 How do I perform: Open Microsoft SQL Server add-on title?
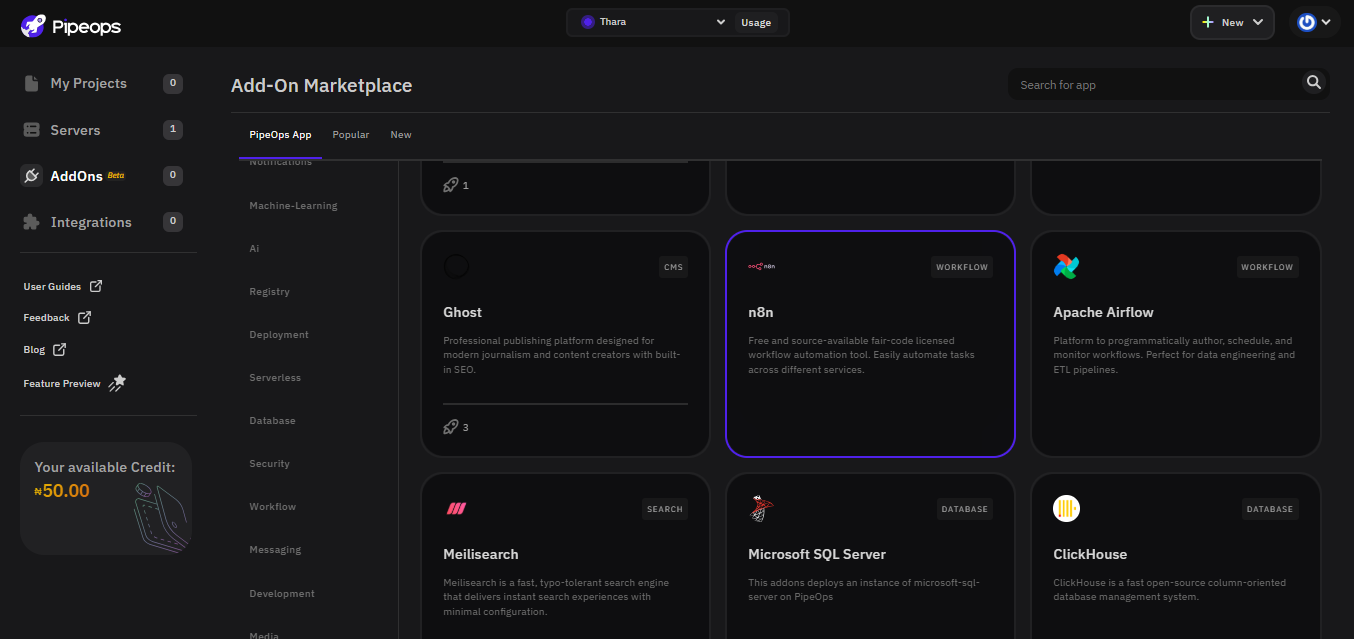pyautogui.click(x=817, y=554)
